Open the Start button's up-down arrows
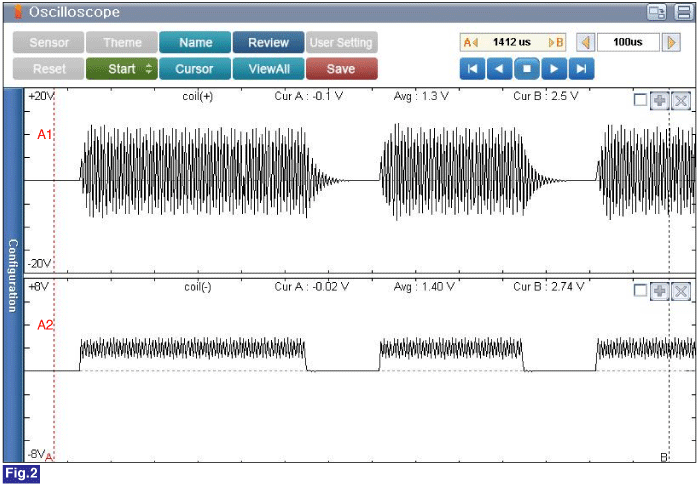 [x=149, y=69]
